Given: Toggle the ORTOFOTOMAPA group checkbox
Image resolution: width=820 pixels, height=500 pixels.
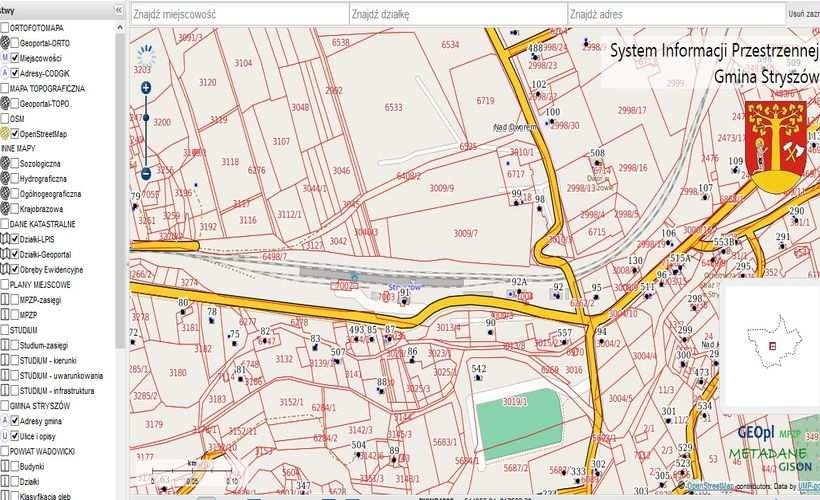Looking at the screenshot, I should click(5, 28).
